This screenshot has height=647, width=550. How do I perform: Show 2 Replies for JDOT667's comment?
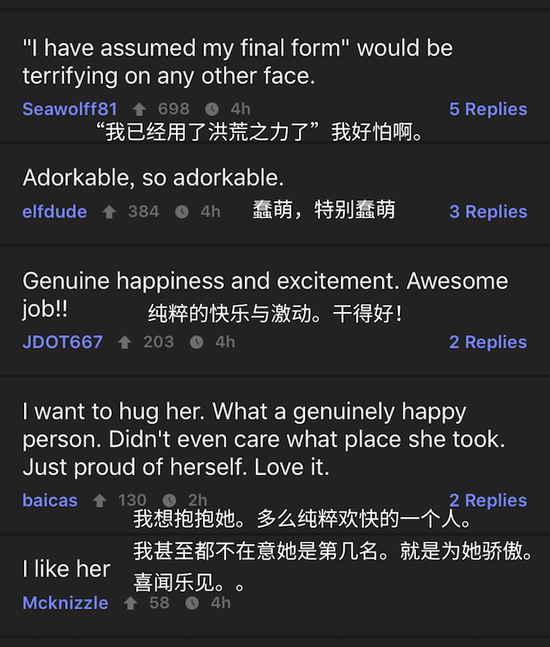[x=488, y=342]
